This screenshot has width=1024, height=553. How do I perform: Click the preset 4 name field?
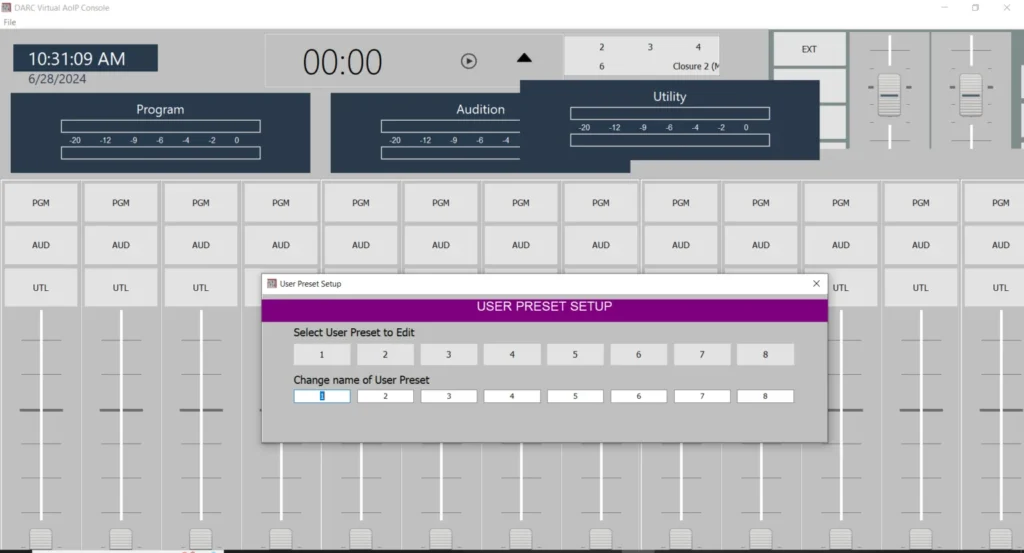pos(511,396)
